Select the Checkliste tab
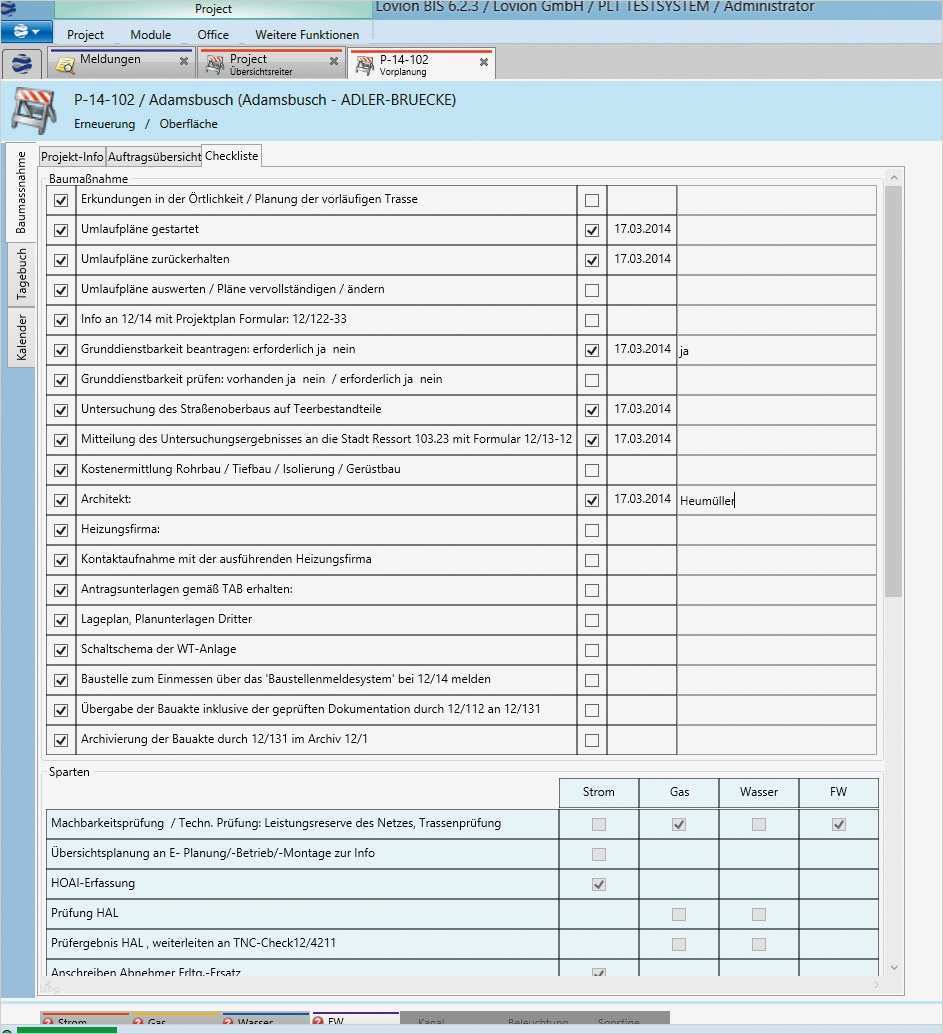The image size is (943, 1034). (231, 156)
